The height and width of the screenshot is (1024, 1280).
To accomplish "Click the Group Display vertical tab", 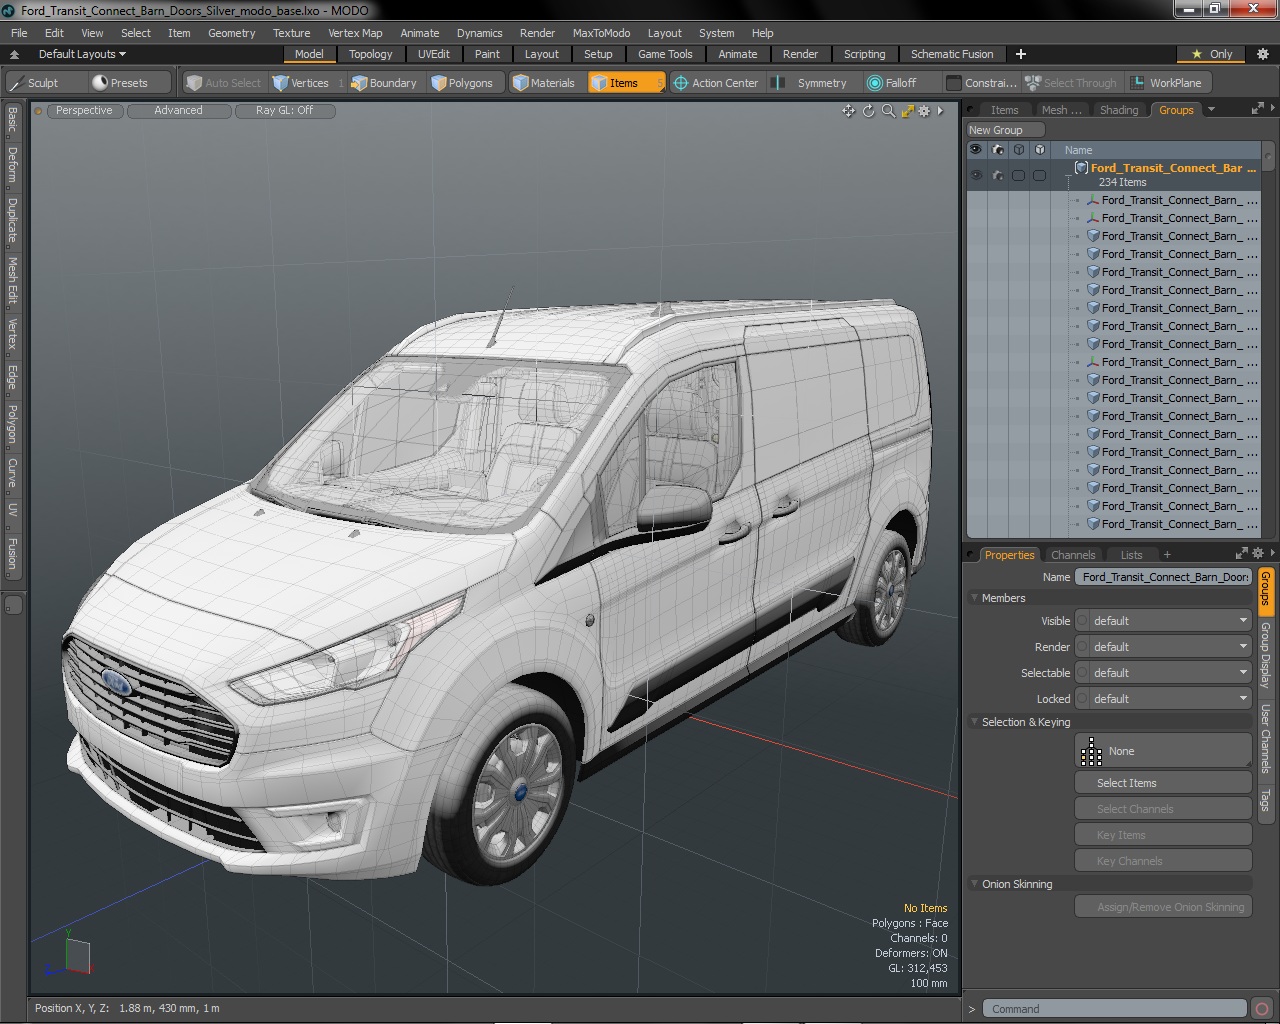I will click(1265, 655).
